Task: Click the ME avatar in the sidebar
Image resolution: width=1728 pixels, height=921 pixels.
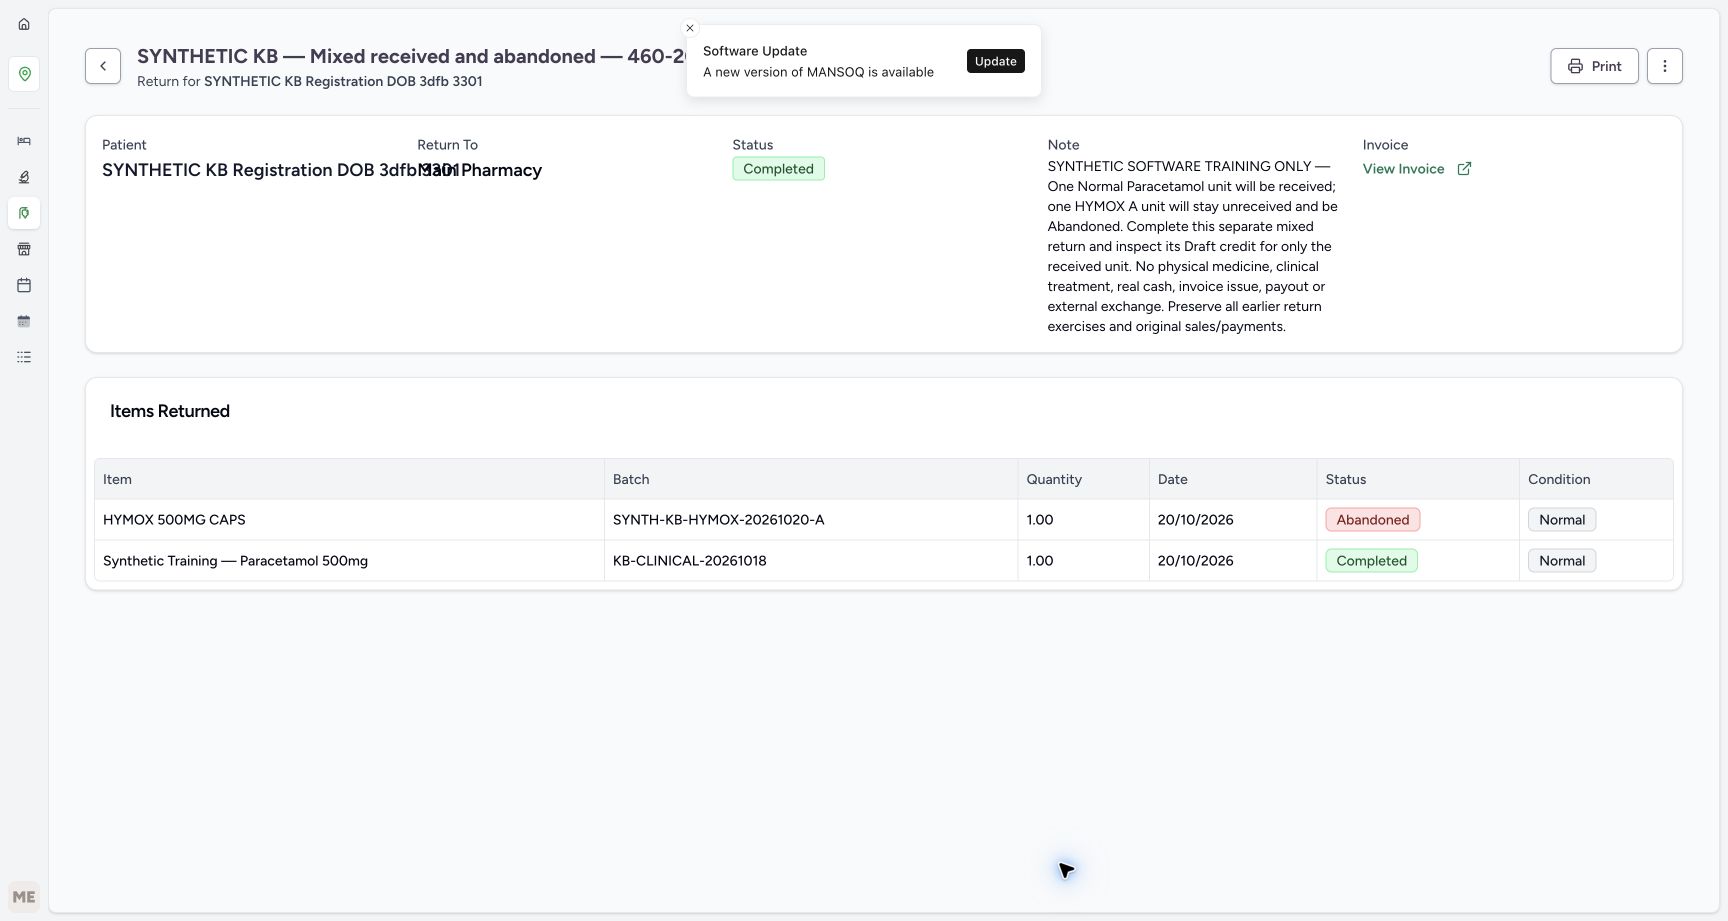Action: [x=24, y=897]
